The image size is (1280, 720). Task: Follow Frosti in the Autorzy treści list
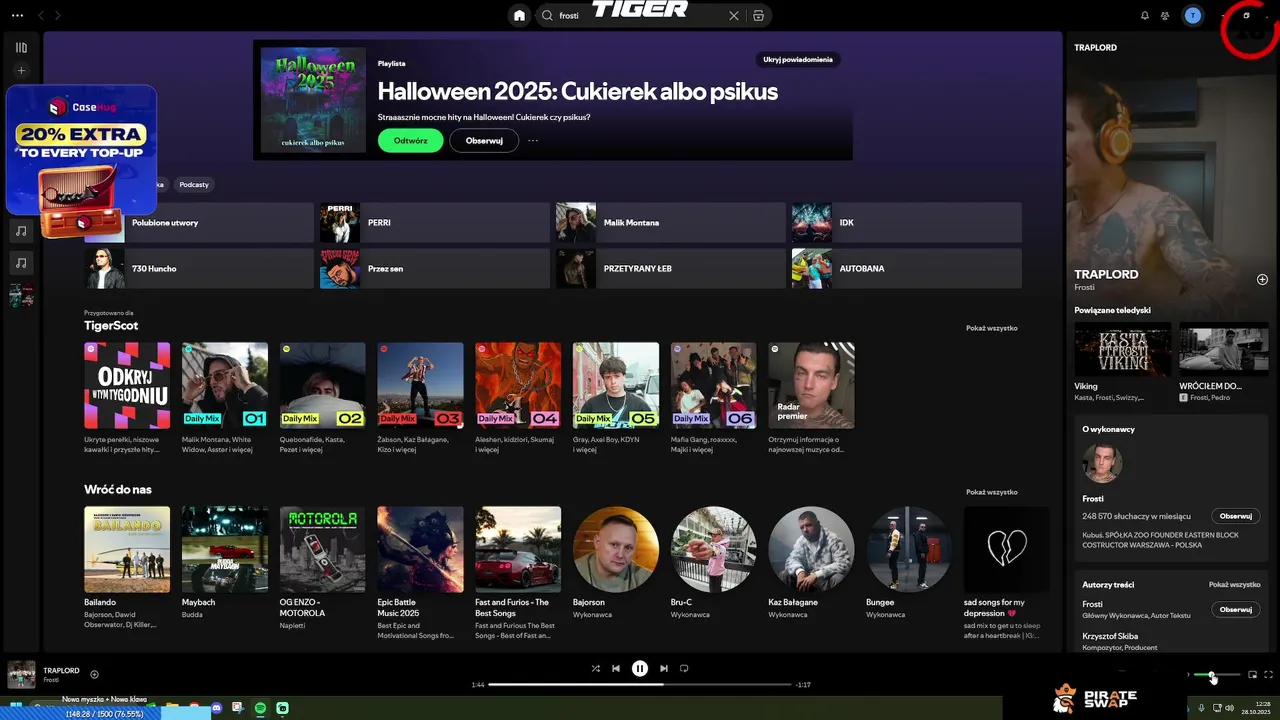tap(1236, 609)
